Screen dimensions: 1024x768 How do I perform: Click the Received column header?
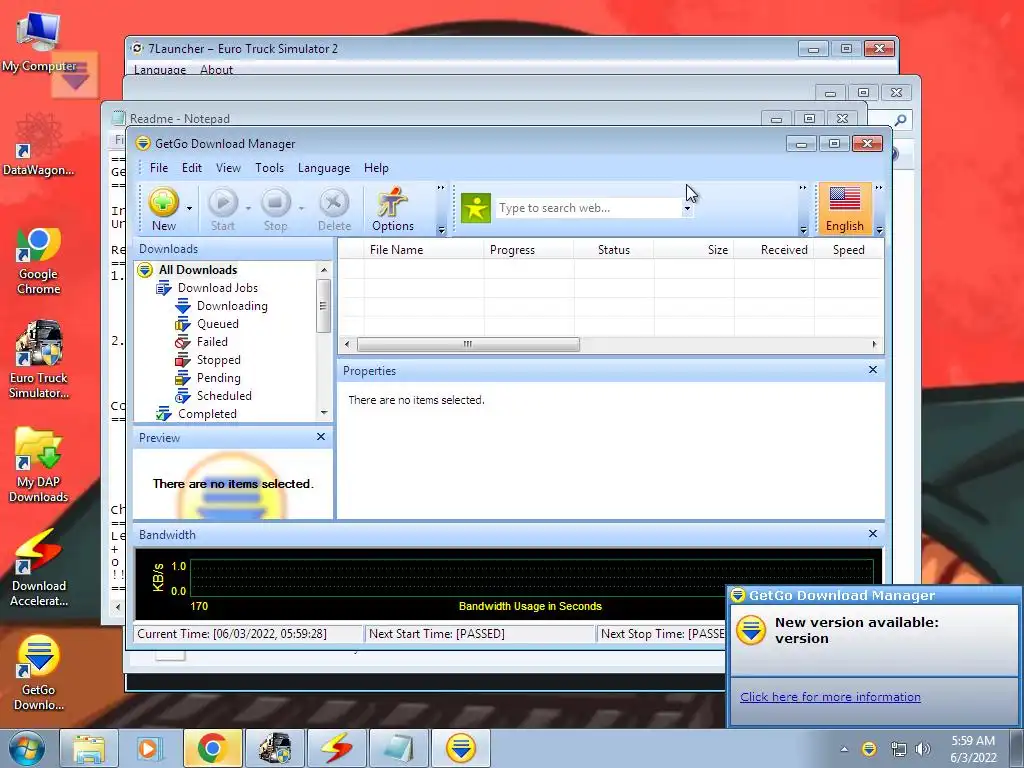coord(774,249)
